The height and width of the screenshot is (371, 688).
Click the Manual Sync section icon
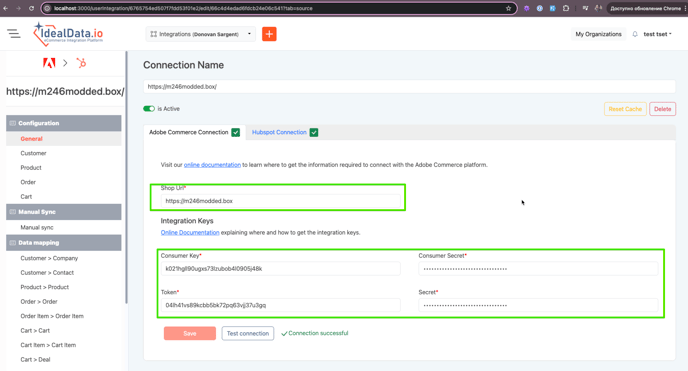13,212
